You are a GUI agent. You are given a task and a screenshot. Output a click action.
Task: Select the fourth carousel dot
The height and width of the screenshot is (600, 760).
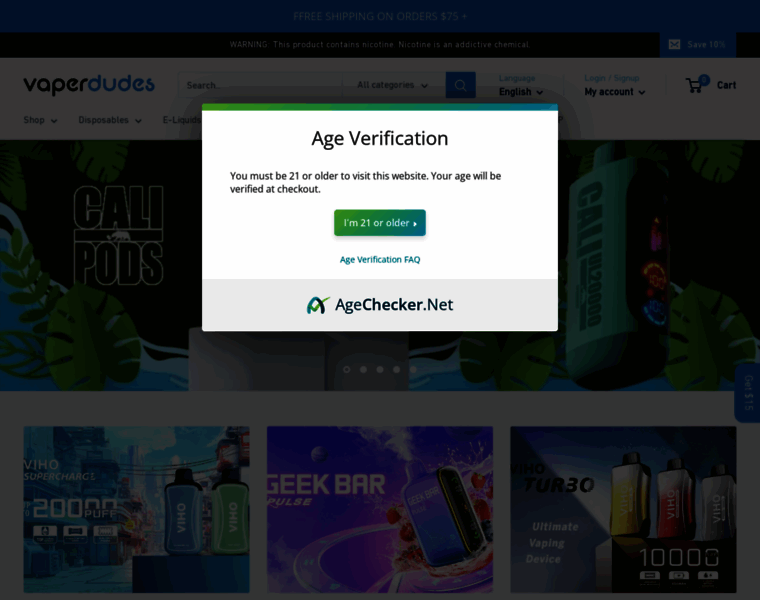(x=396, y=369)
